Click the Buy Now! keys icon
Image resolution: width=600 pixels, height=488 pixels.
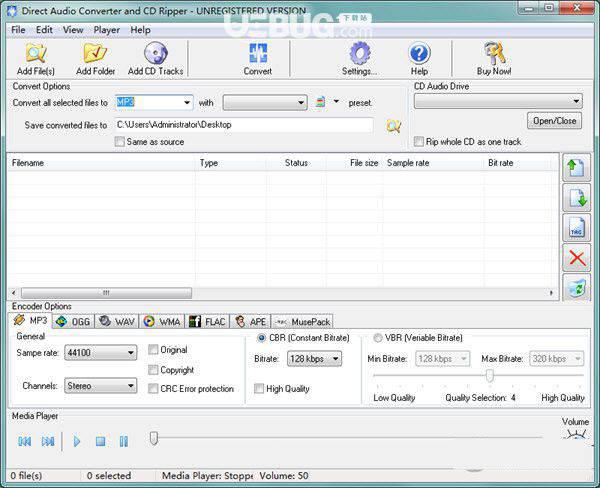494,53
